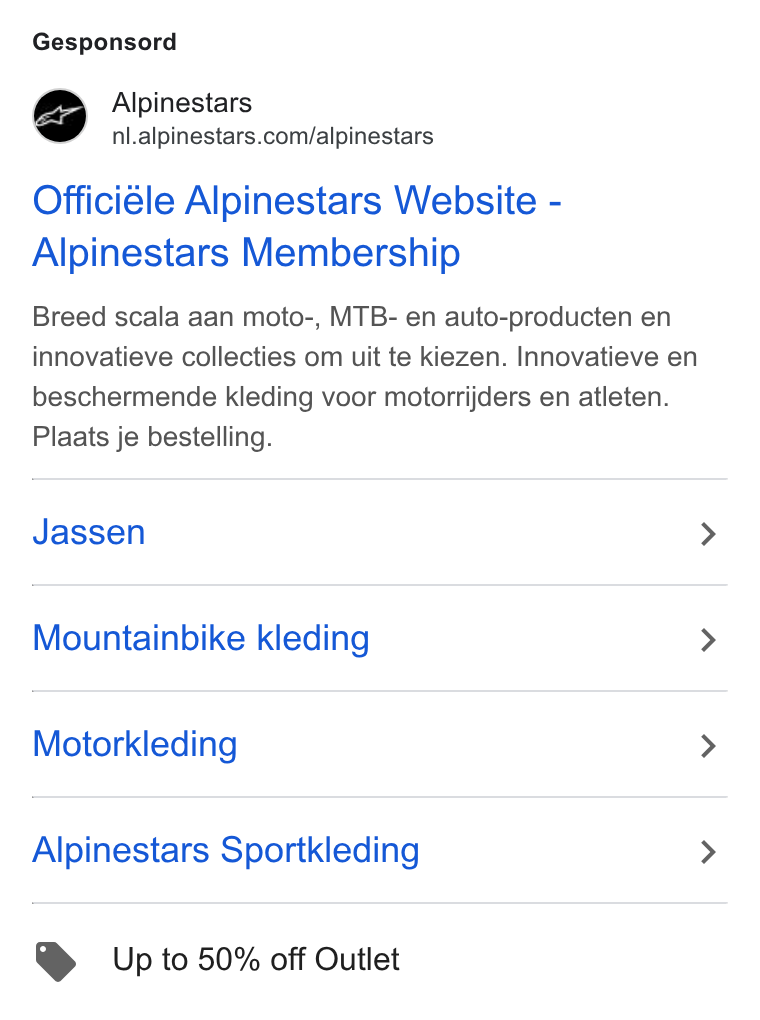Click the Gesponsord label
Image resolution: width=760 pixels, height=1020 pixels.
(105, 42)
